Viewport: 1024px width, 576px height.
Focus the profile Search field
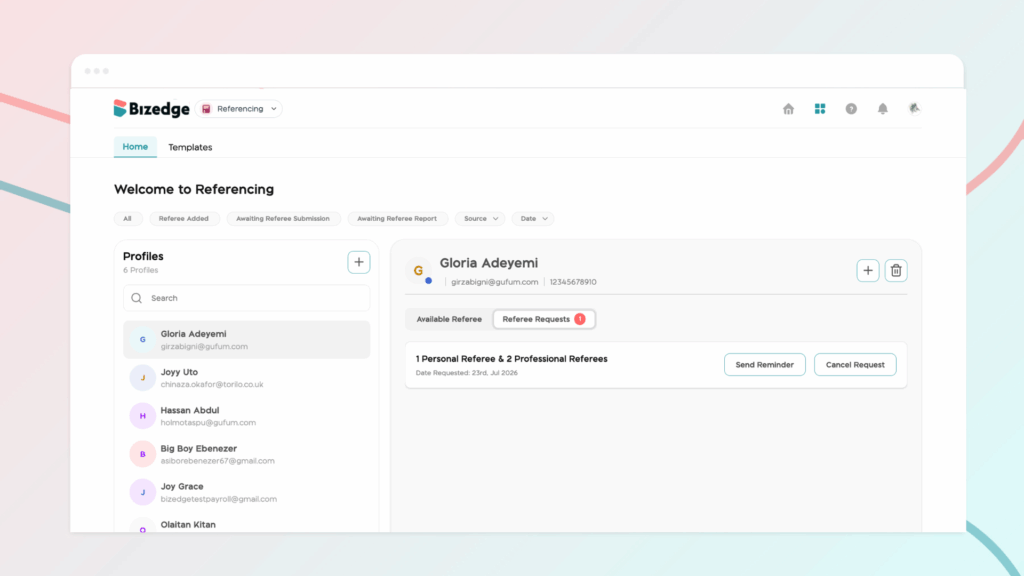point(246,298)
